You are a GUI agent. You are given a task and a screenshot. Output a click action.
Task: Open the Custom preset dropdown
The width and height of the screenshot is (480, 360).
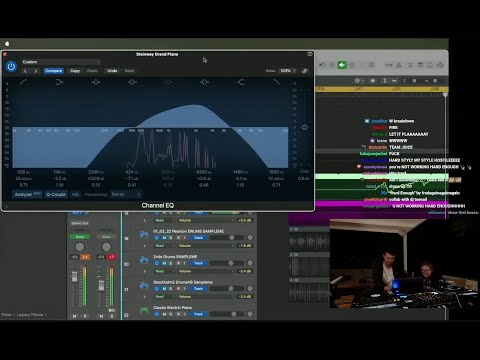click(x=61, y=62)
